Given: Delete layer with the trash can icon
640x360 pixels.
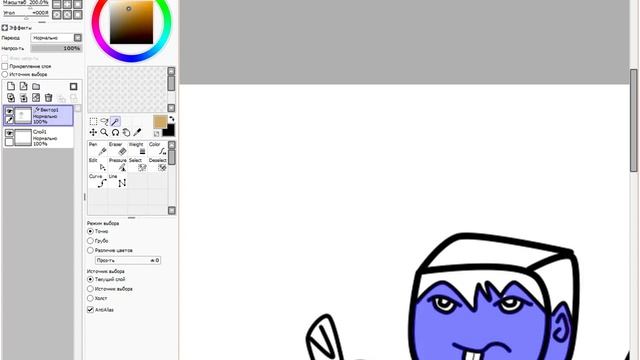Looking at the screenshot, I should (49, 98).
